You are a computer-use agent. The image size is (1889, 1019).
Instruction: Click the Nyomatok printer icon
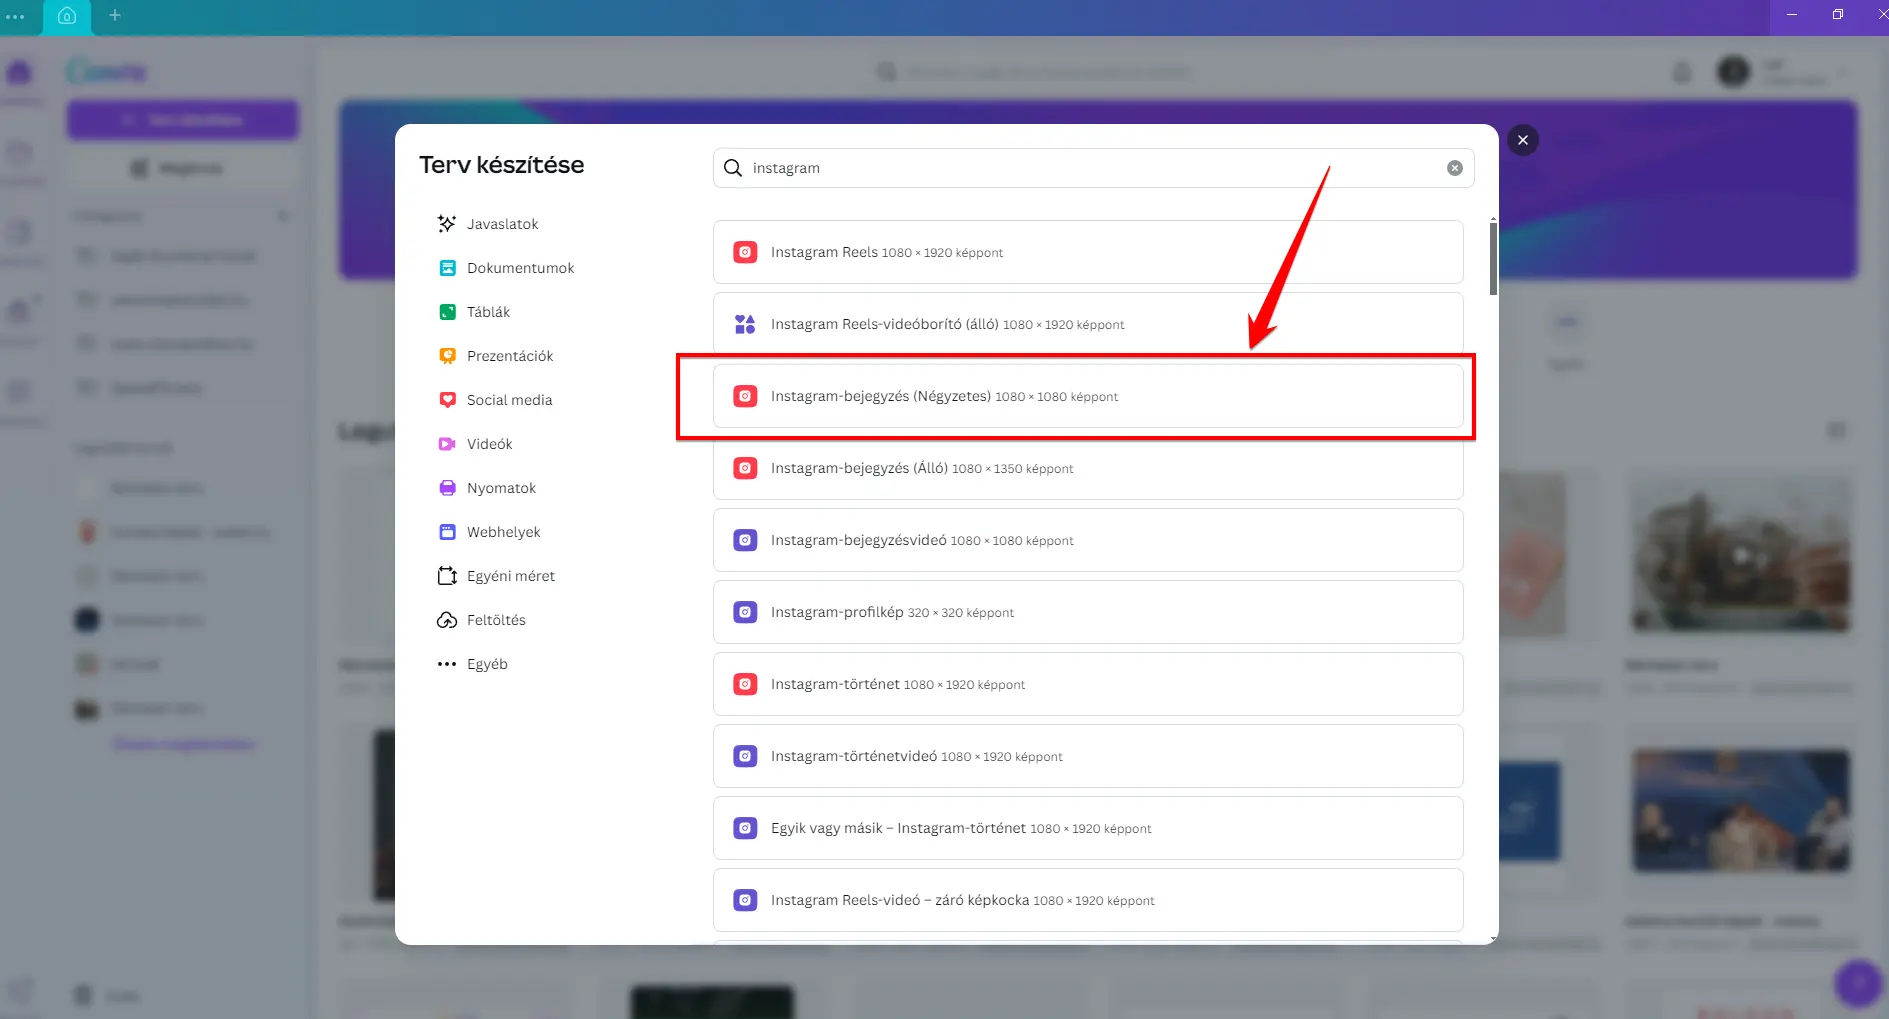point(447,488)
